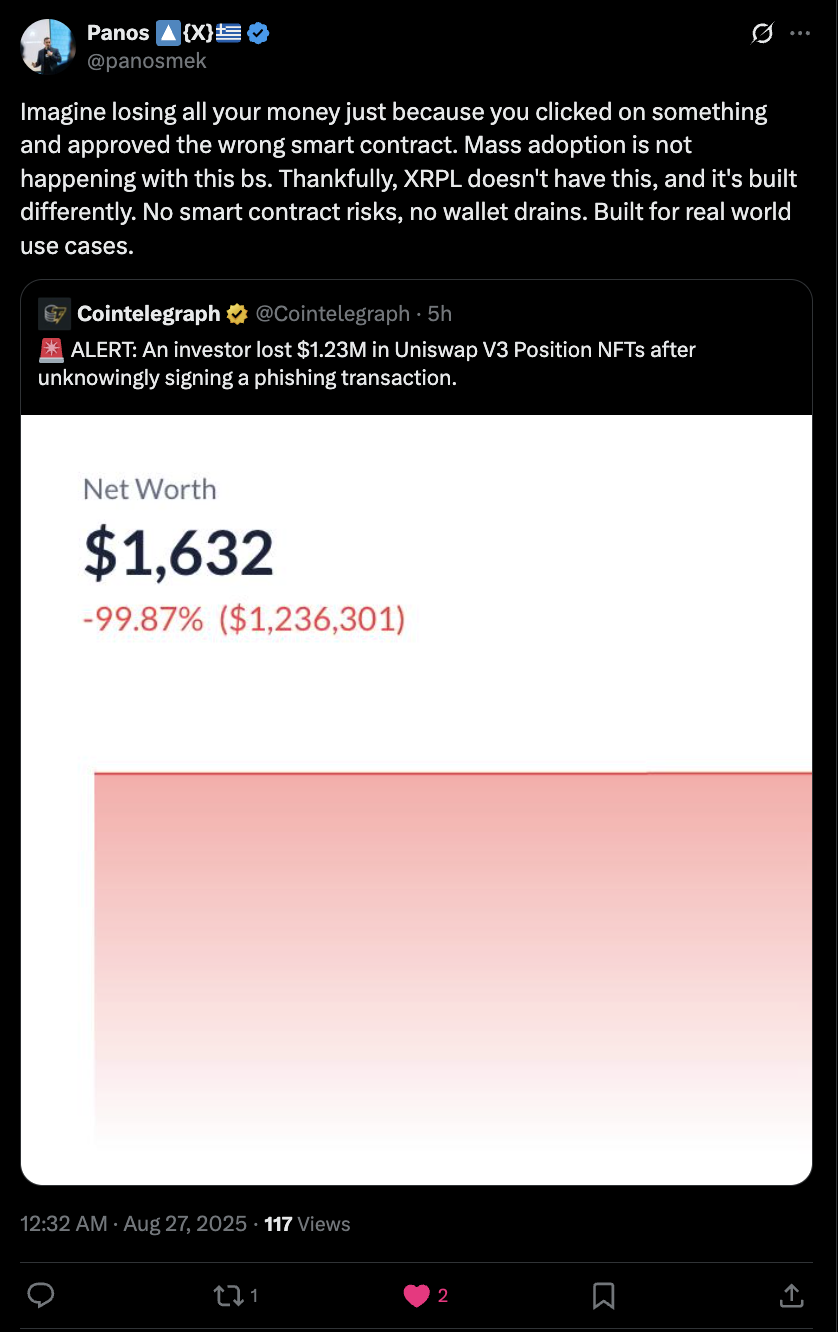Image resolution: width=838 pixels, height=1332 pixels.
Task: Toggle the bookmark icon
Action: coord(603,1296)
